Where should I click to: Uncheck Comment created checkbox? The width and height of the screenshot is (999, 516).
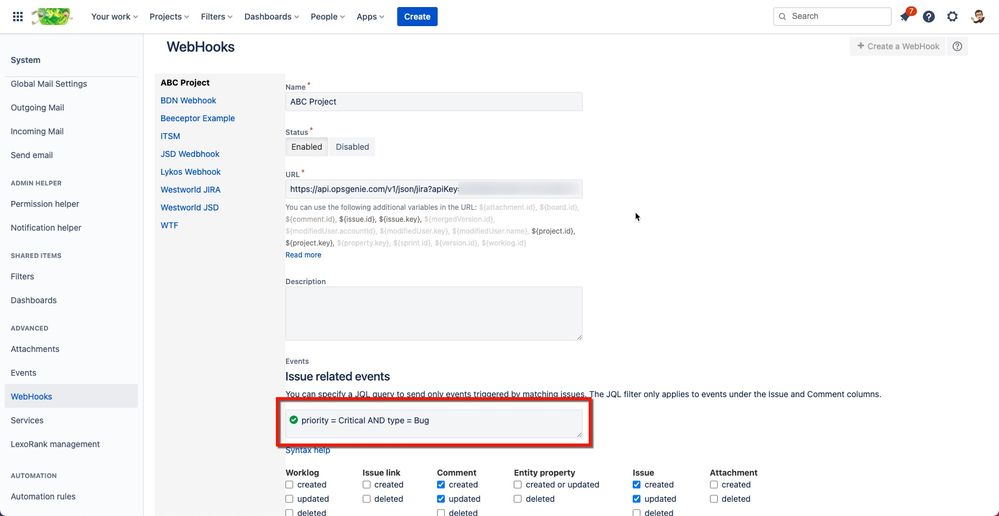pyautogui.click(x=442, y=485)
